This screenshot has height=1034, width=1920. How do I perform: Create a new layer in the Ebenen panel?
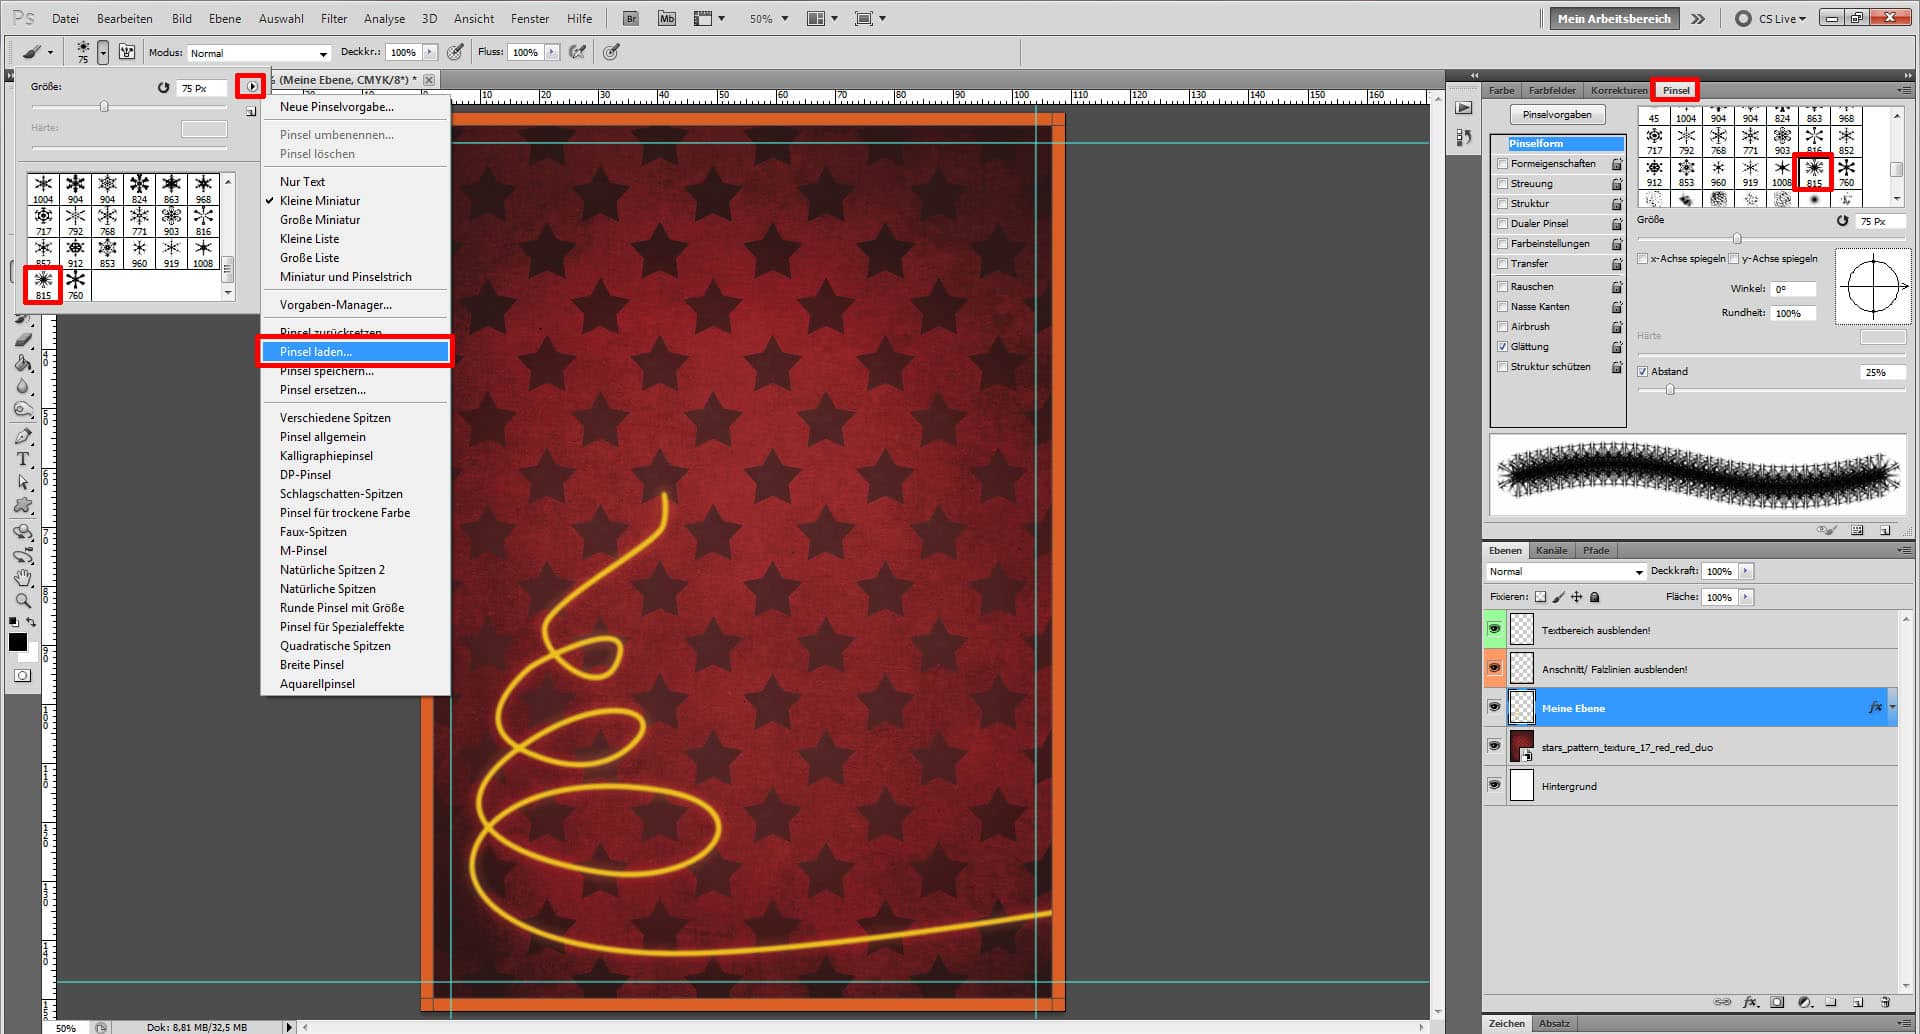point(1858,1002)
